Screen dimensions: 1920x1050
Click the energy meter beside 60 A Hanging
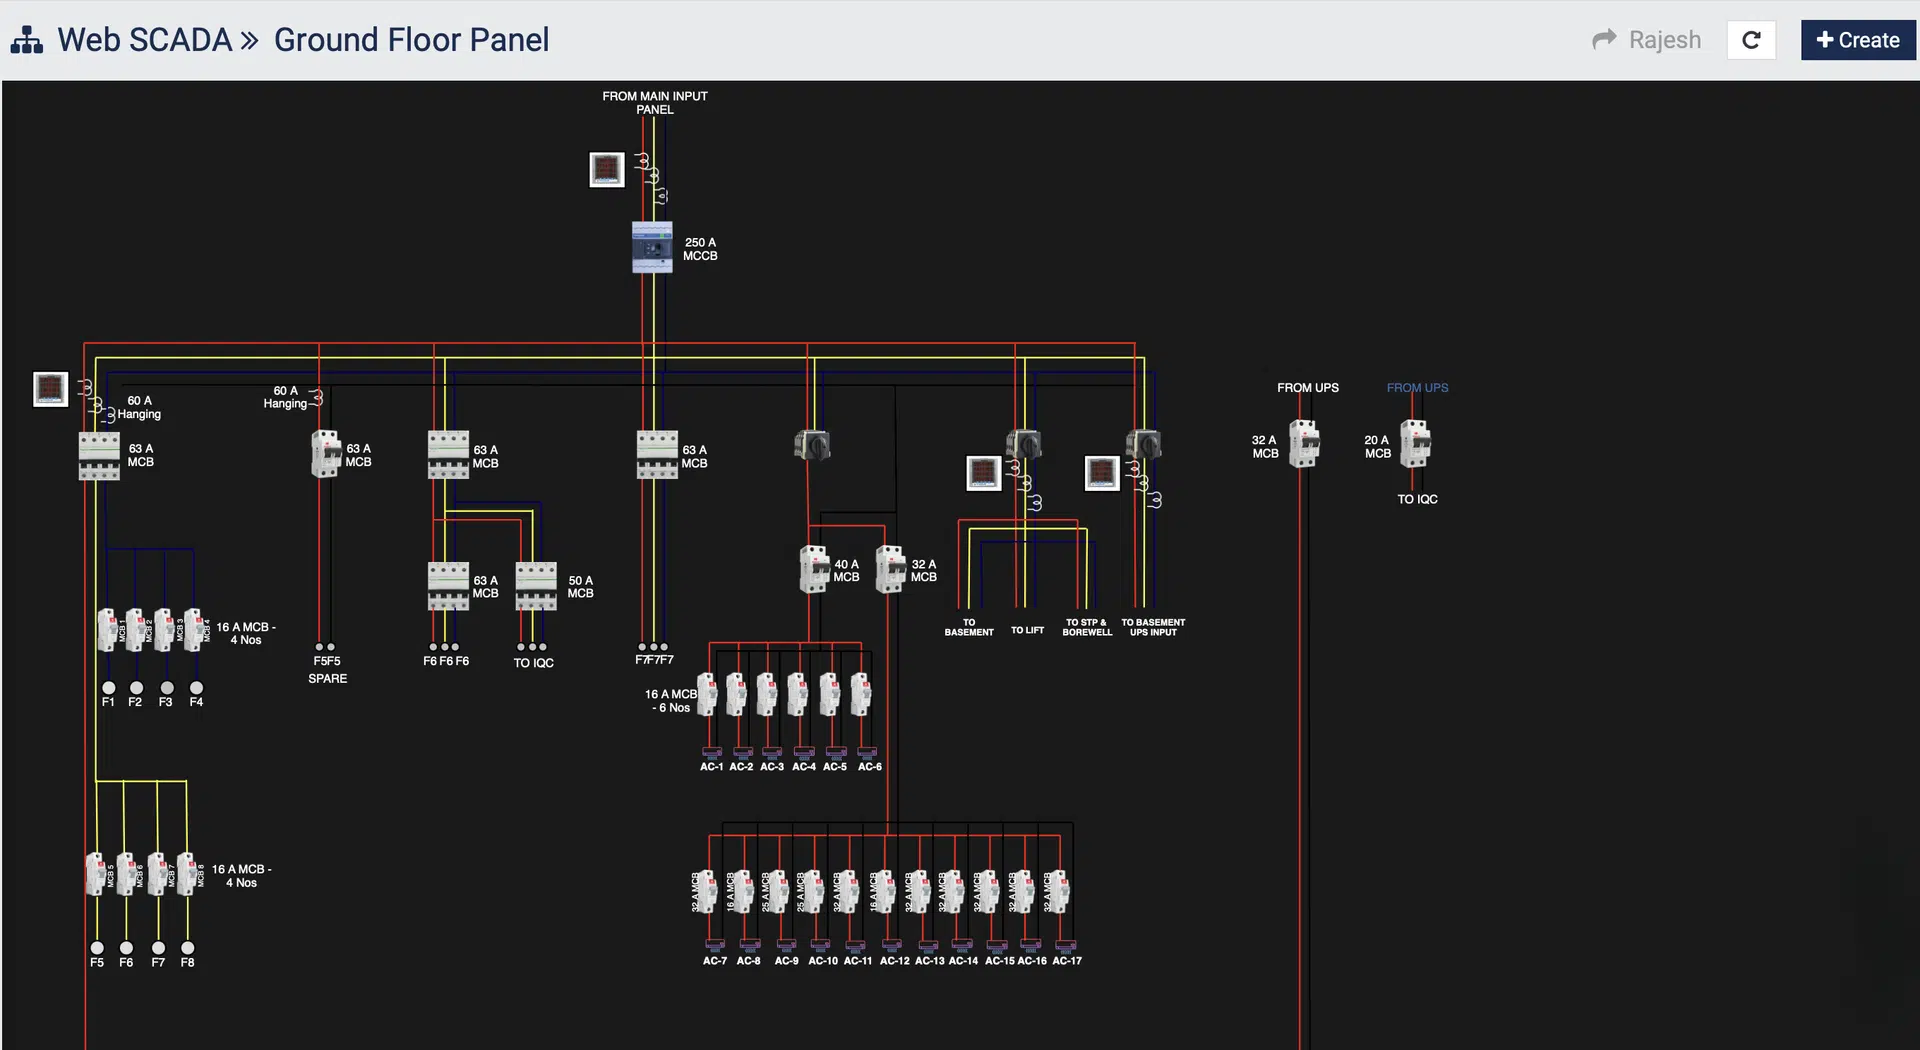(50, 389)
